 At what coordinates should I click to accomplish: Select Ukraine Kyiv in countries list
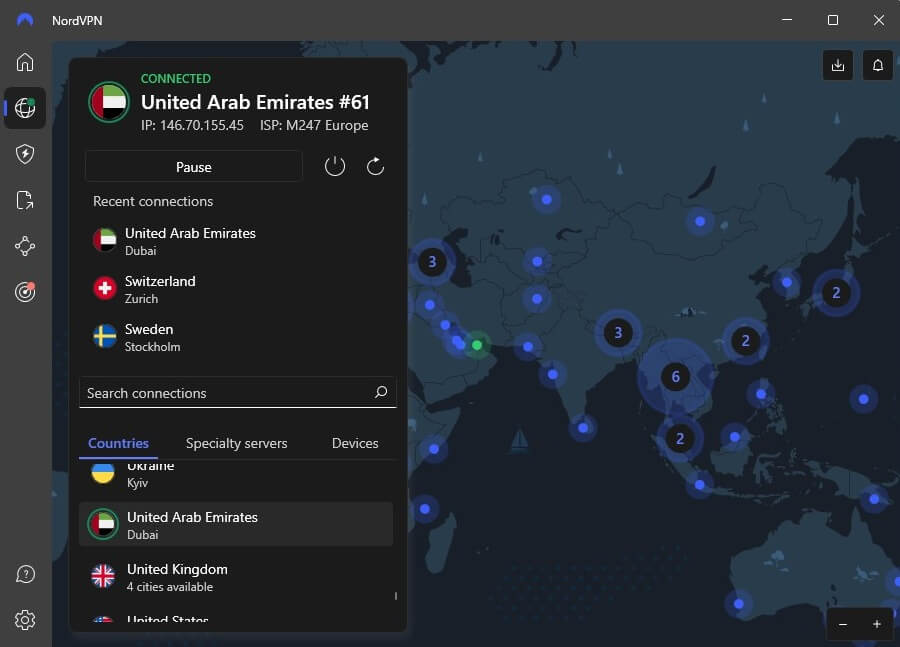(236, 474)
